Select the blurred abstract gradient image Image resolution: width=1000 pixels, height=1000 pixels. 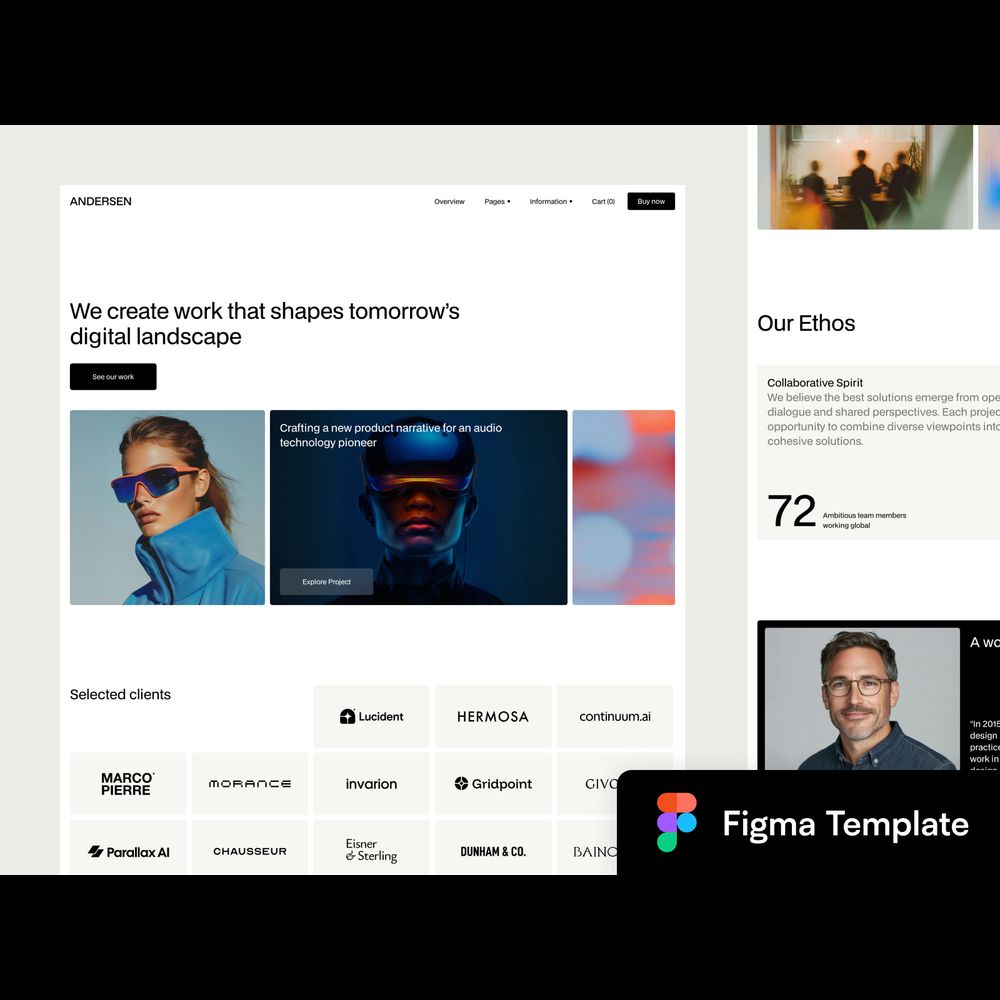click(623, 507)
